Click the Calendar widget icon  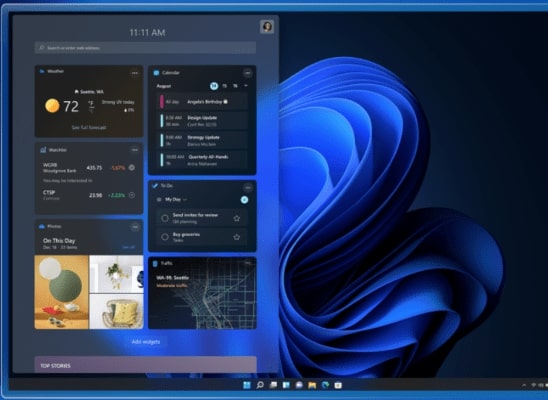[x=156, y=73]
